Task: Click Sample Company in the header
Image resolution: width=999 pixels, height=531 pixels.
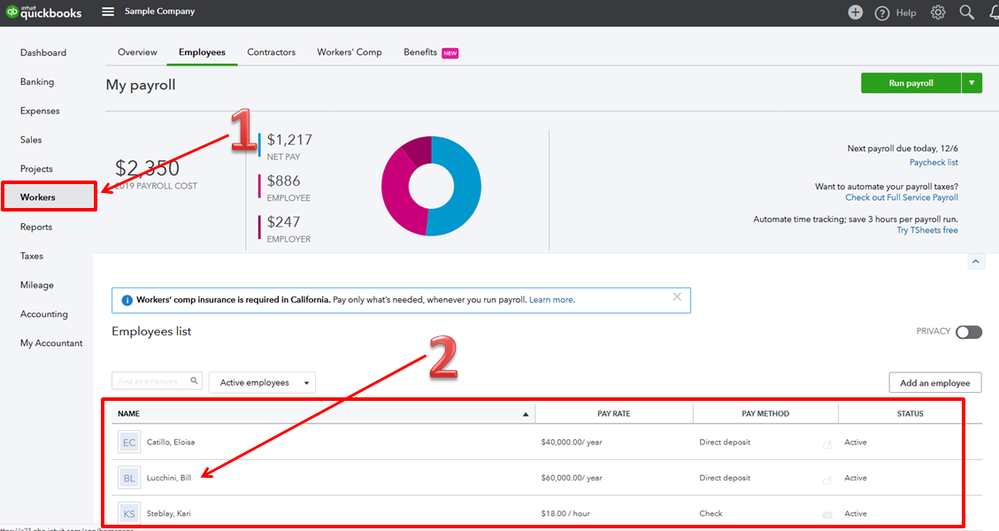Action: coord(160,11)
